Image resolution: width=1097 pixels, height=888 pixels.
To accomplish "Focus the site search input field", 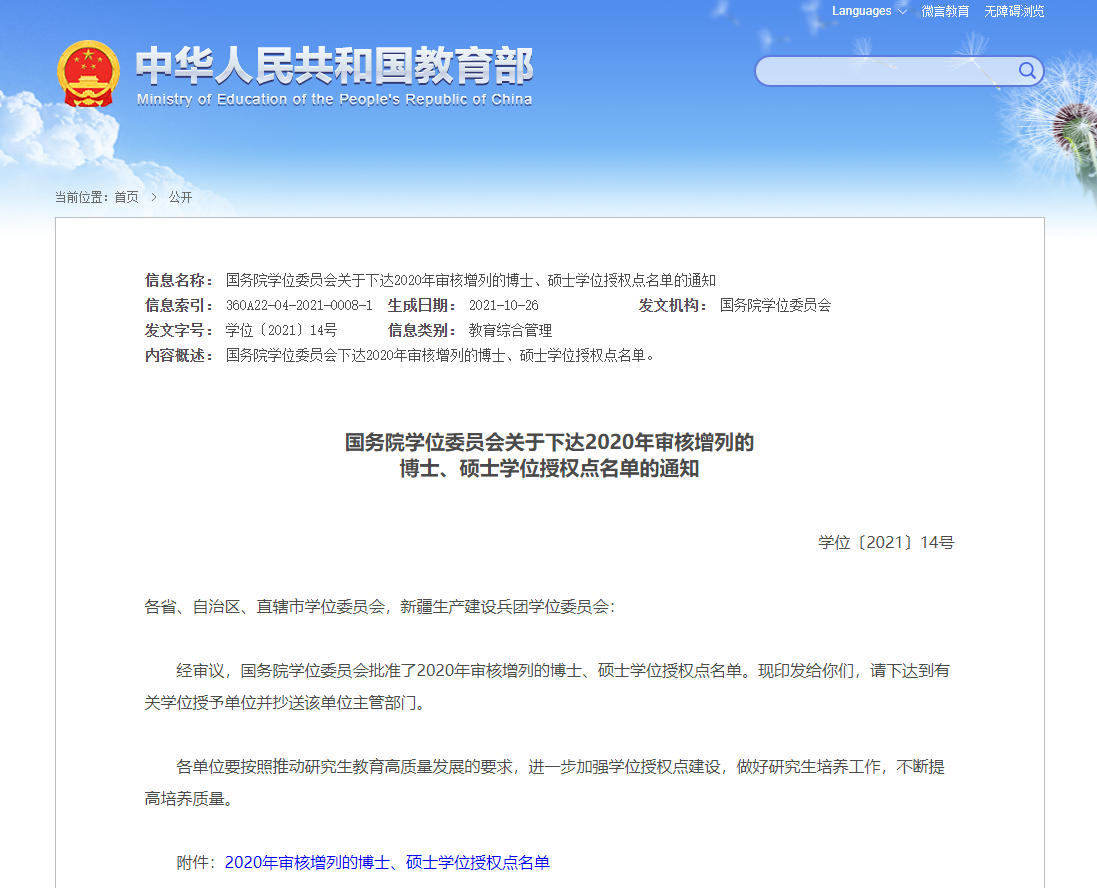I will [886, 71].
